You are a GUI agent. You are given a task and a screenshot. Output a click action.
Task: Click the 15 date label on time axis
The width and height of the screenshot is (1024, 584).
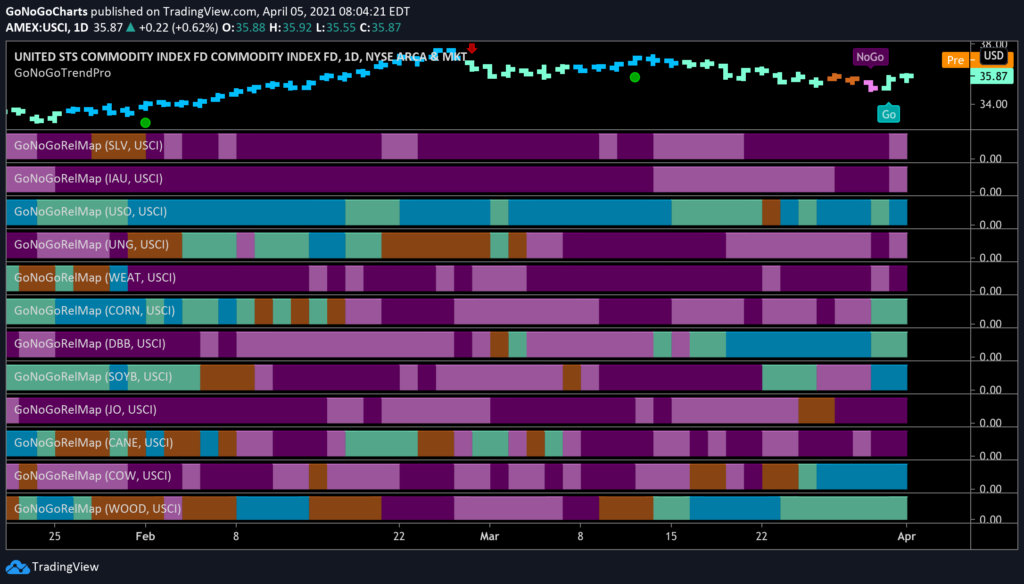[x=671, y=536]
